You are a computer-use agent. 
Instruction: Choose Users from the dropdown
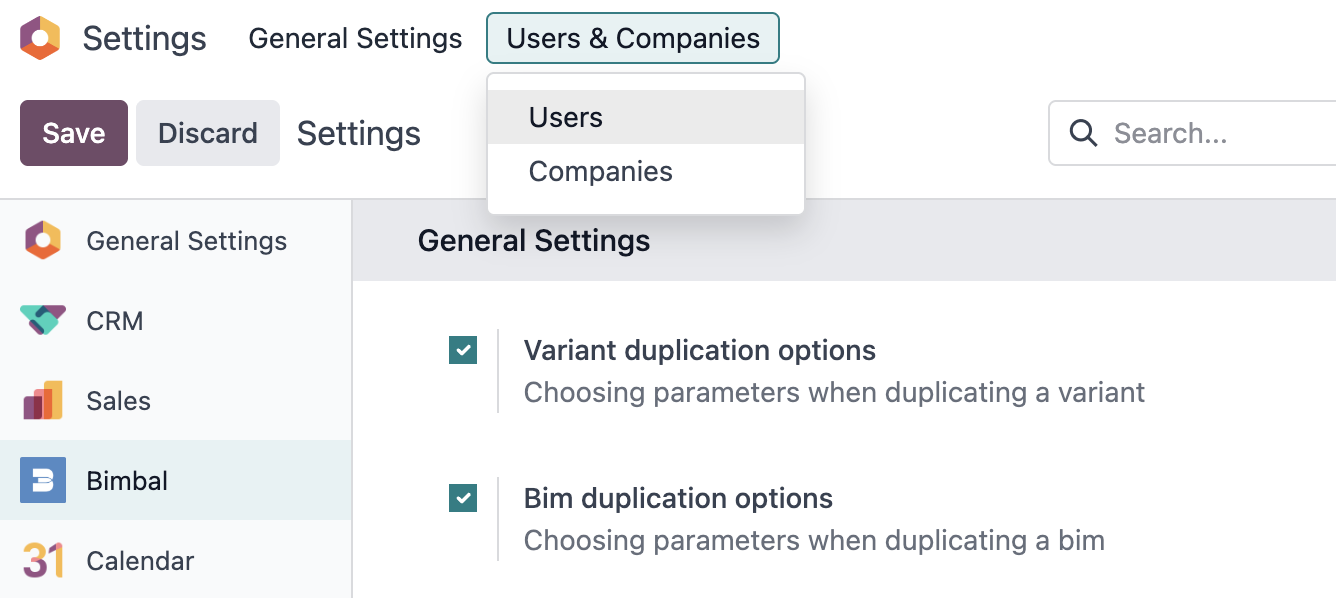pyautogui.click(x=646, y=117)
